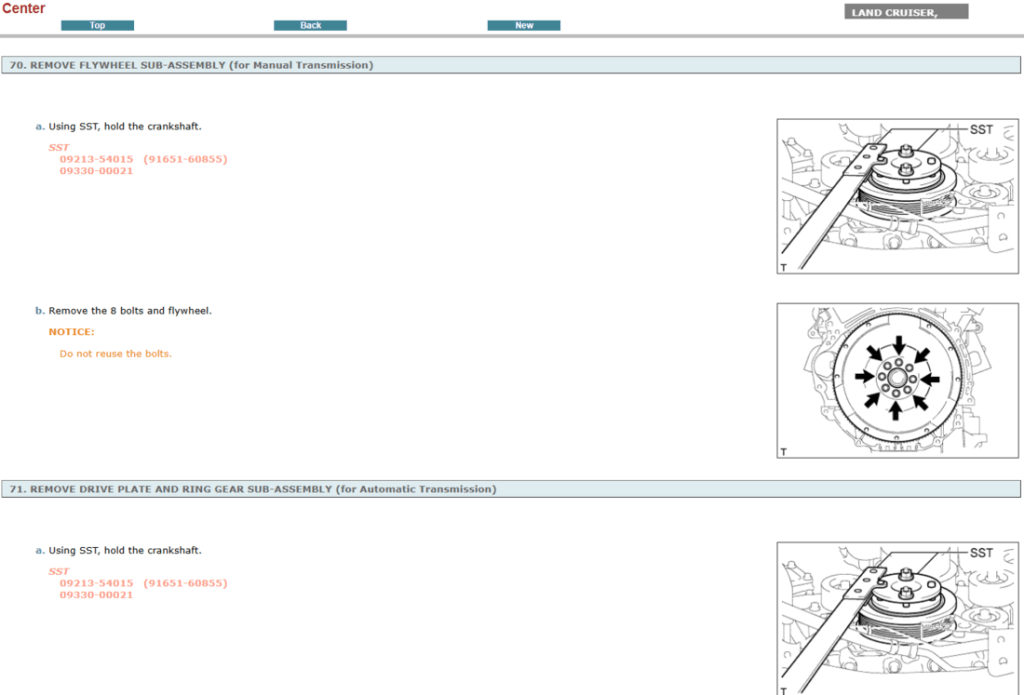Screen dimensions: 1024x695
Task: Click 'Remove the 8 bolts and flywheel' step
Action: tap(130, 311)
